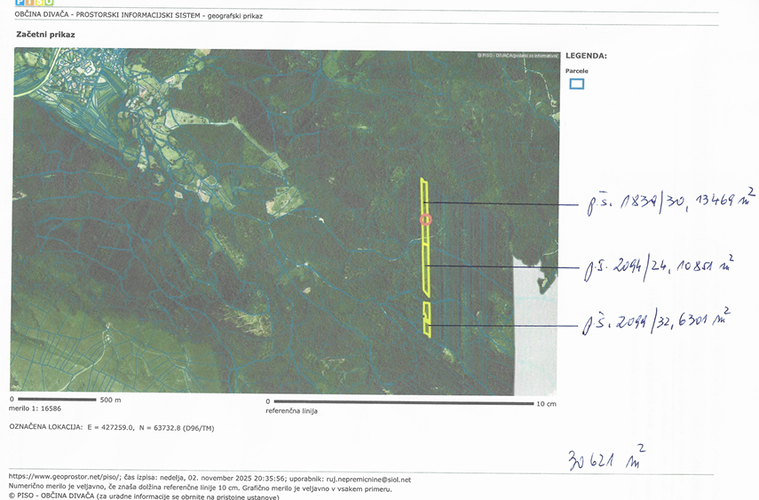Click the handwritten 1838/30 parcel note

coord(663,203)
